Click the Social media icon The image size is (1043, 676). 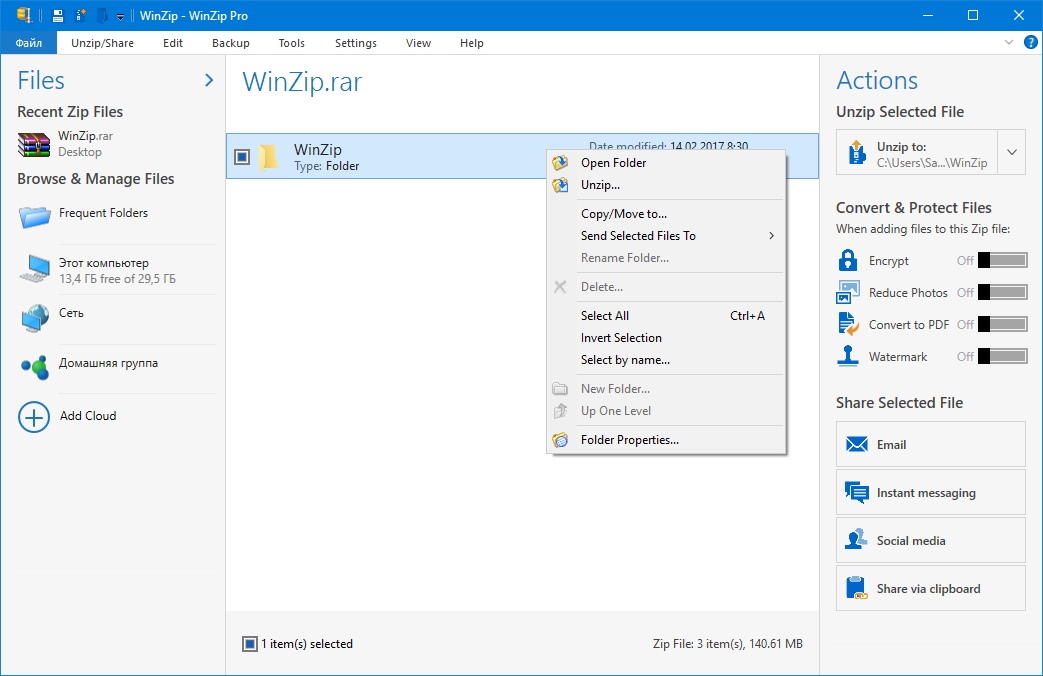(856, 540)
